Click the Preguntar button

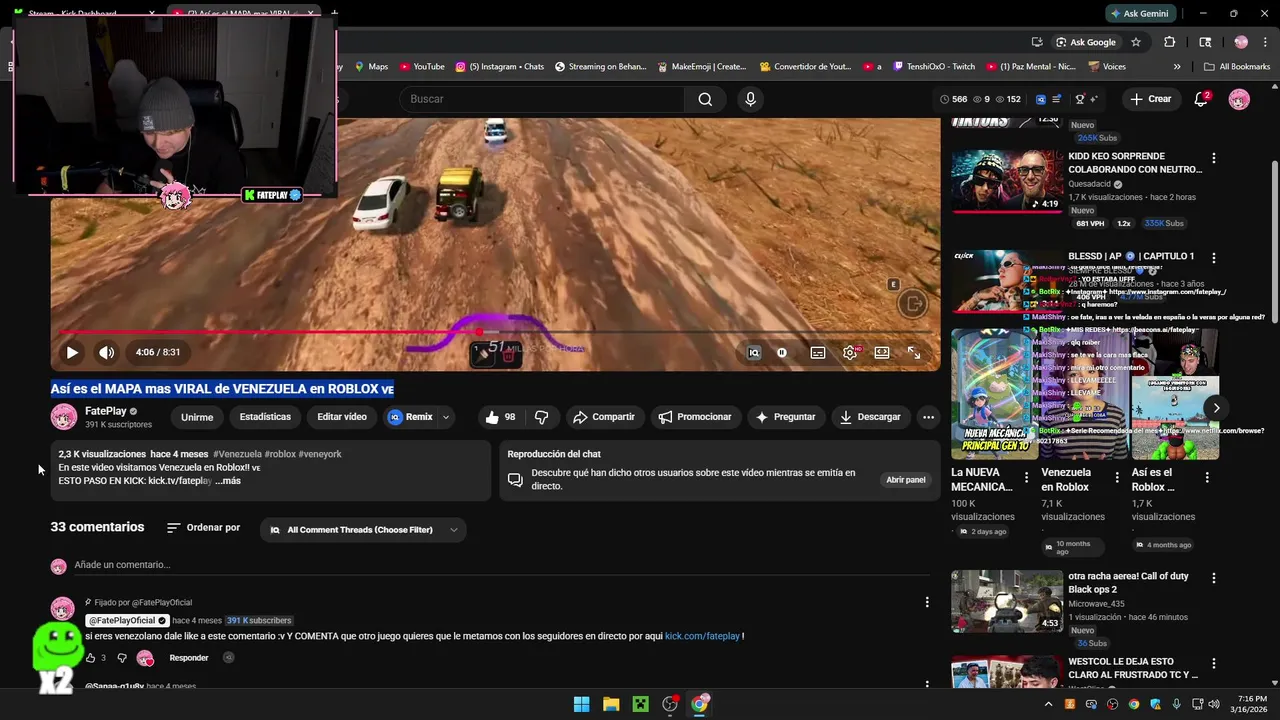click(786, 417)
